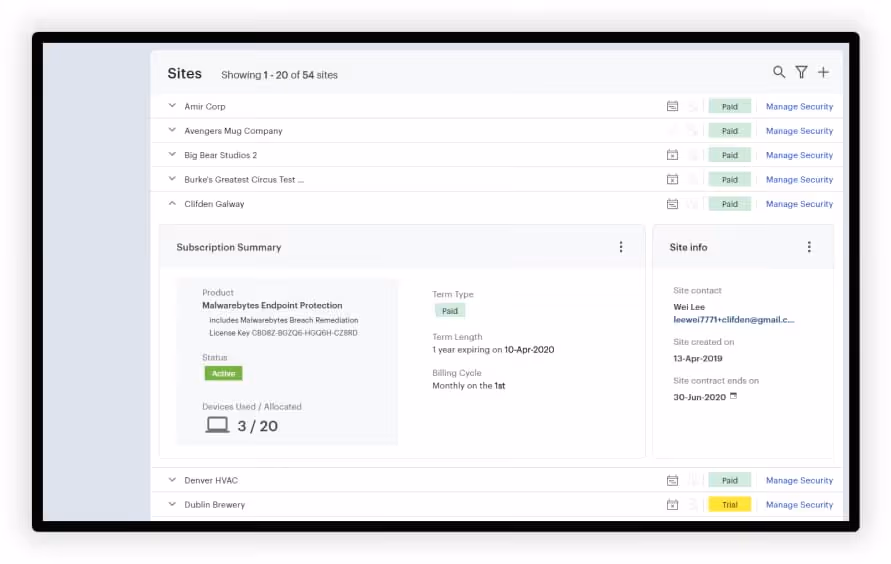Screen dimensions: 891x564
Task: Click 'includes Malwarebytes Breach Remediation' text
Action: pos(284,320)
